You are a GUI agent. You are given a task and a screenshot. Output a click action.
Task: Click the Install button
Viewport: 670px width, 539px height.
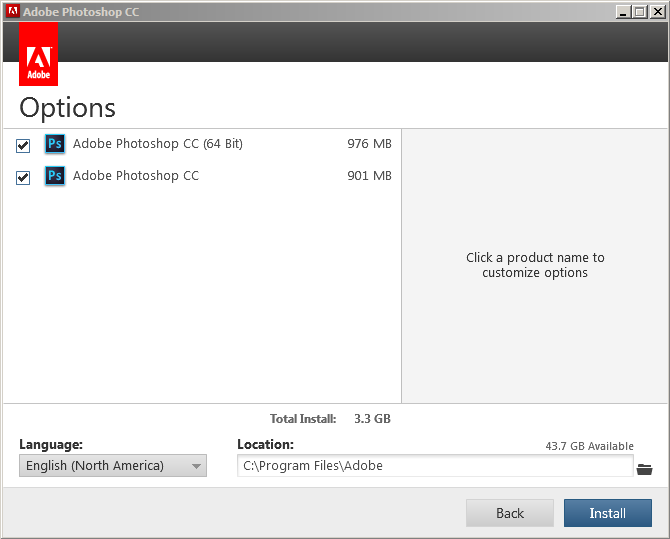608,513
